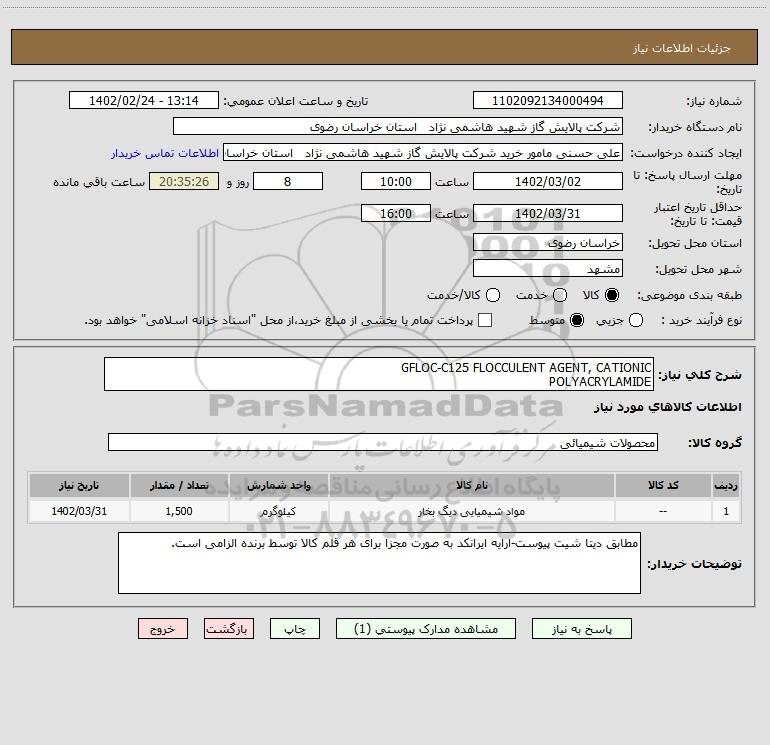770x745 pixels.
Task: Click the unit cell کیلوگرم
Action: click(278, 511)
